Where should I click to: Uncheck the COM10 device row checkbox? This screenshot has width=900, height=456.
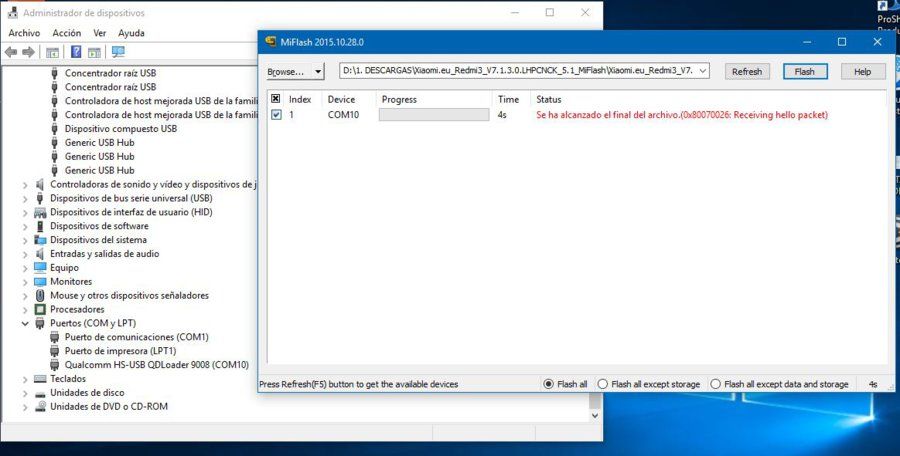click(x=276, y=115)
